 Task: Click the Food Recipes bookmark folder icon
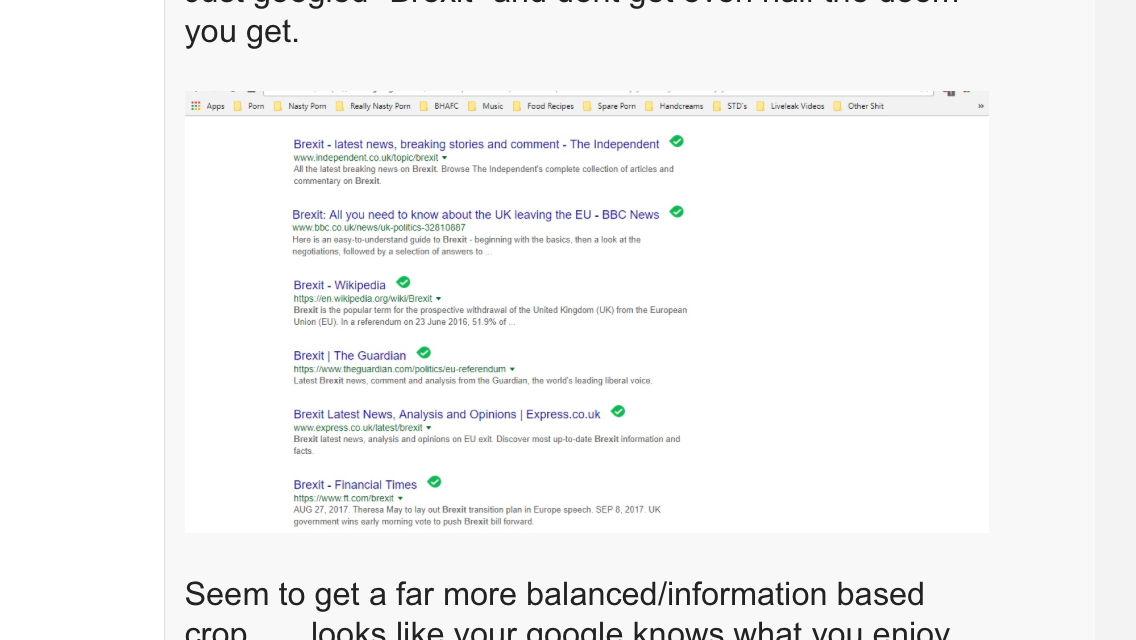tap(517, 107)
